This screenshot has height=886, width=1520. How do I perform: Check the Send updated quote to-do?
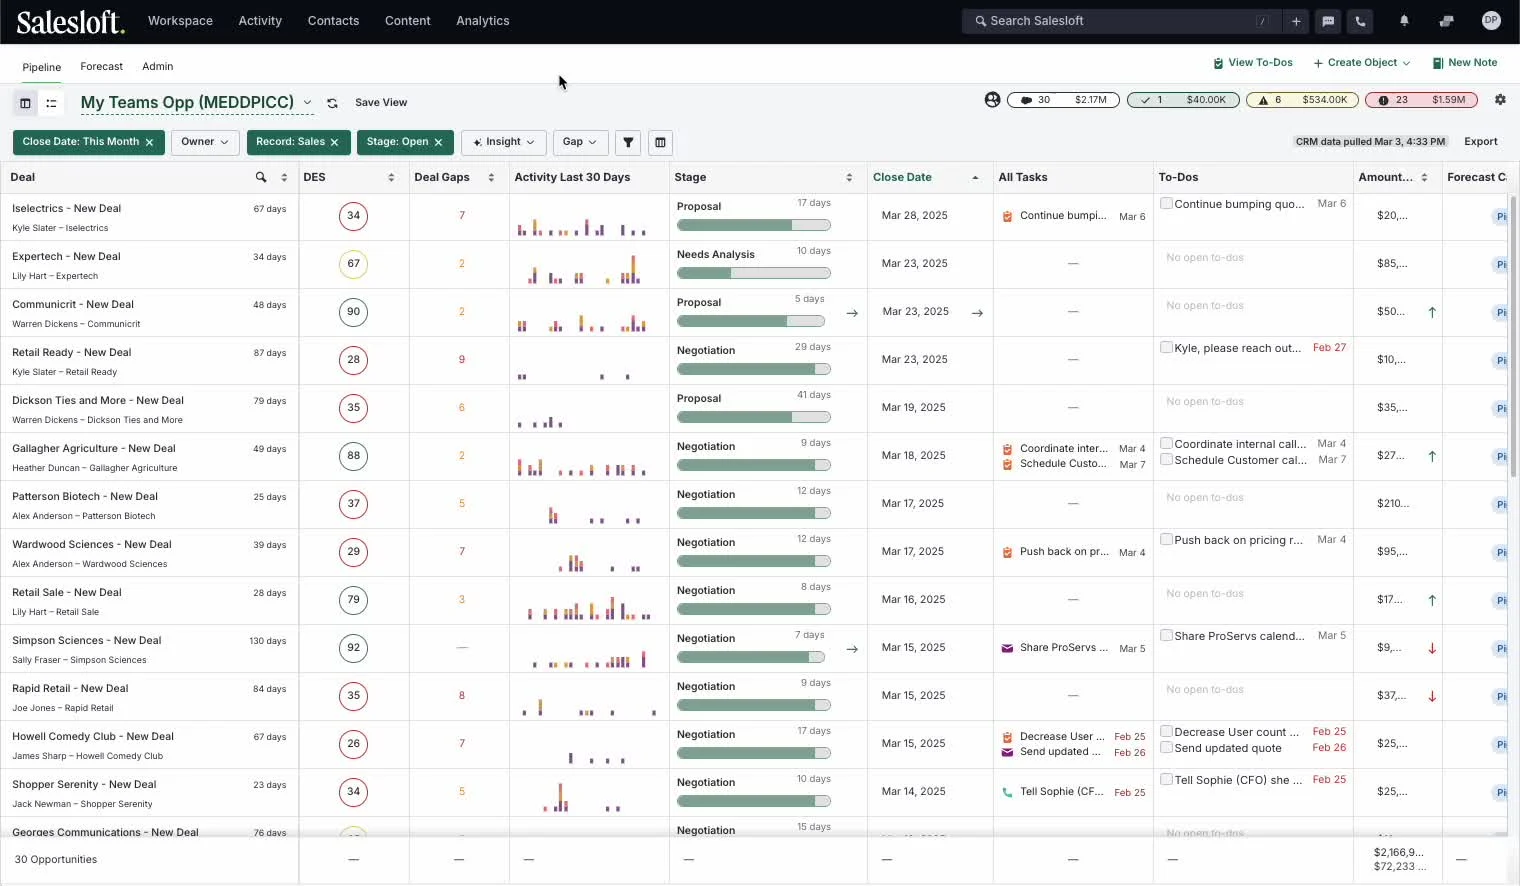(1166, 747)
